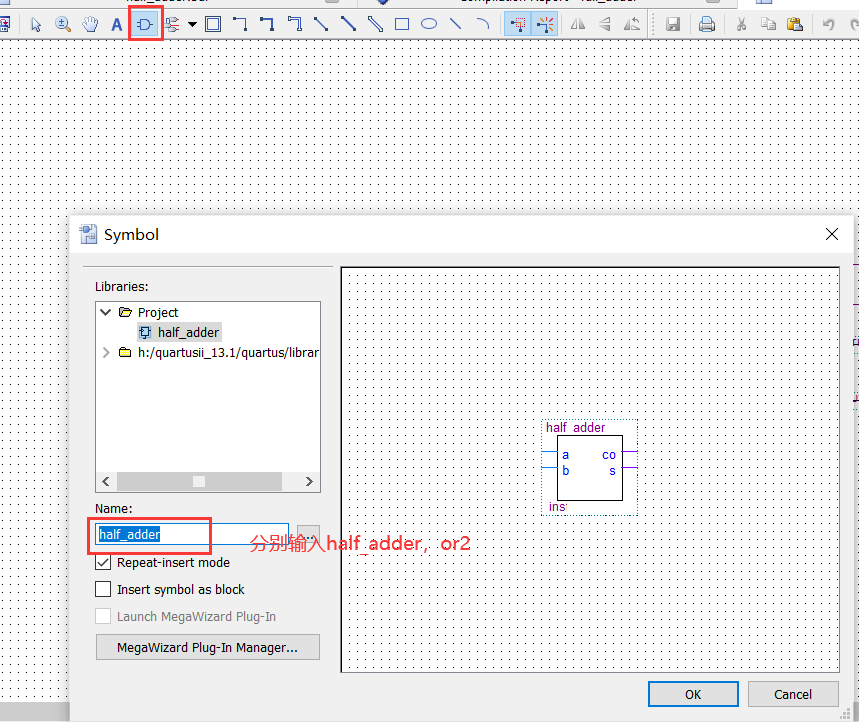Image resolution: width=859 pixels, height=722 pixels.
Task: Close the Symbol dialog window
Action: [x=832, y=234]
